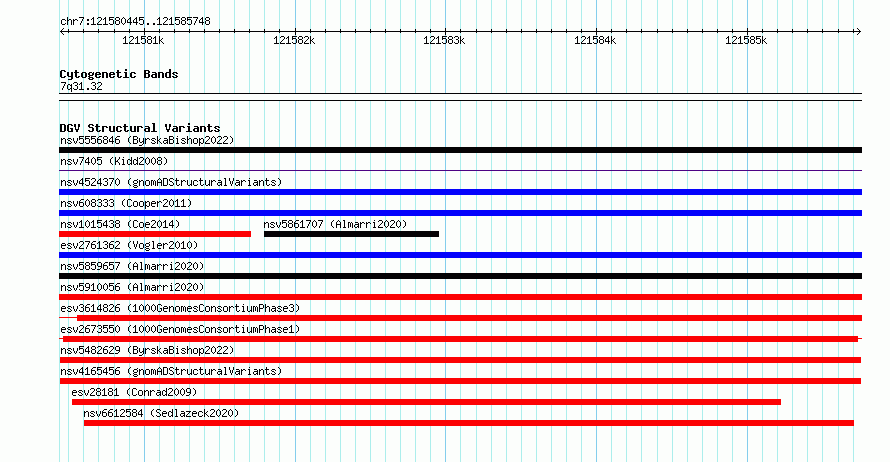The height and width of the screenshot is (462, 890).
Task: Open the nsv6612584 (Sedlazeck2020) label
Action: coord(161,413)
